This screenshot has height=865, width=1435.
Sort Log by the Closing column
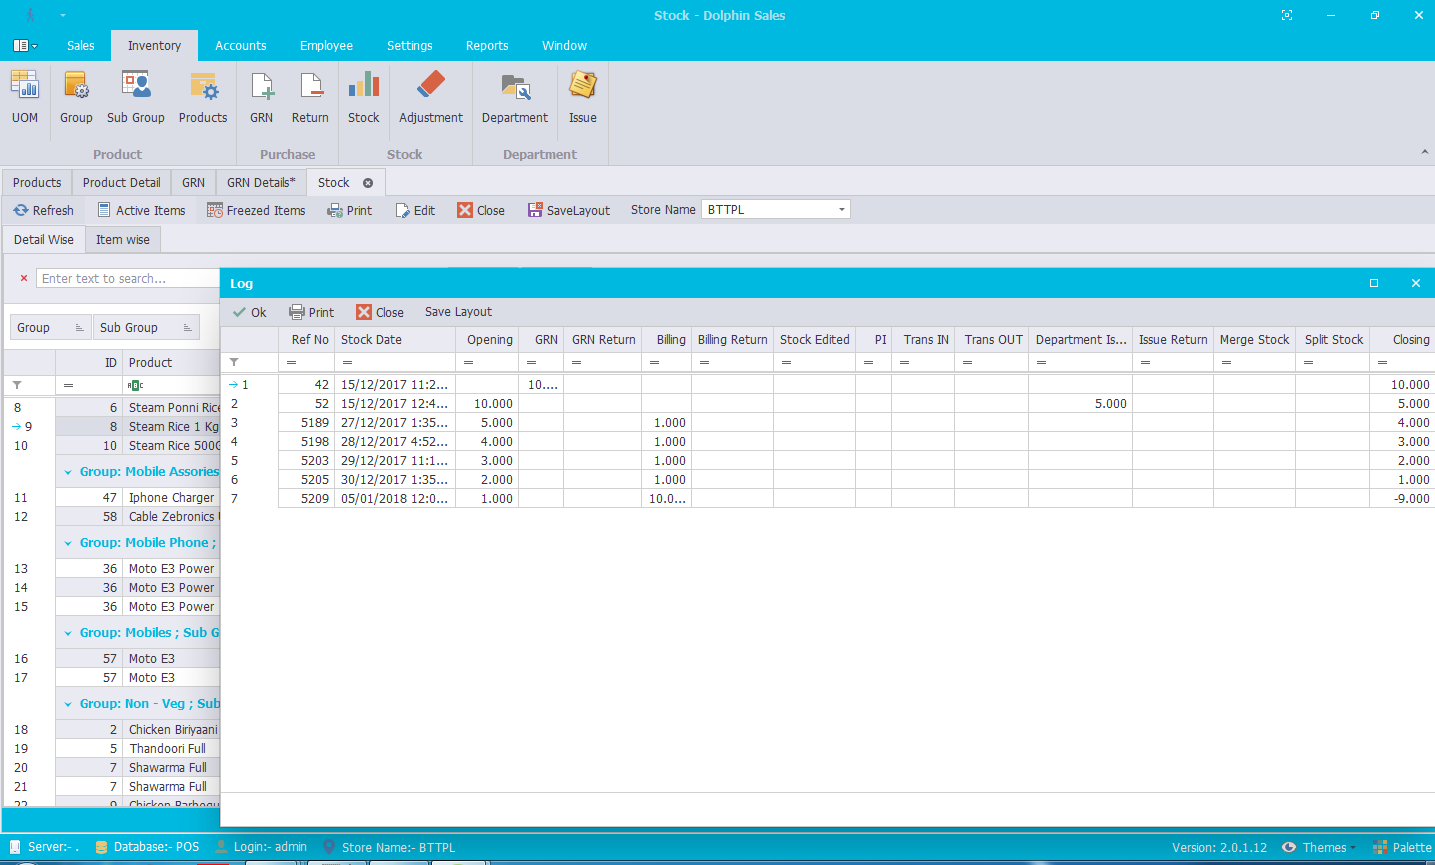click(1401, 340)
